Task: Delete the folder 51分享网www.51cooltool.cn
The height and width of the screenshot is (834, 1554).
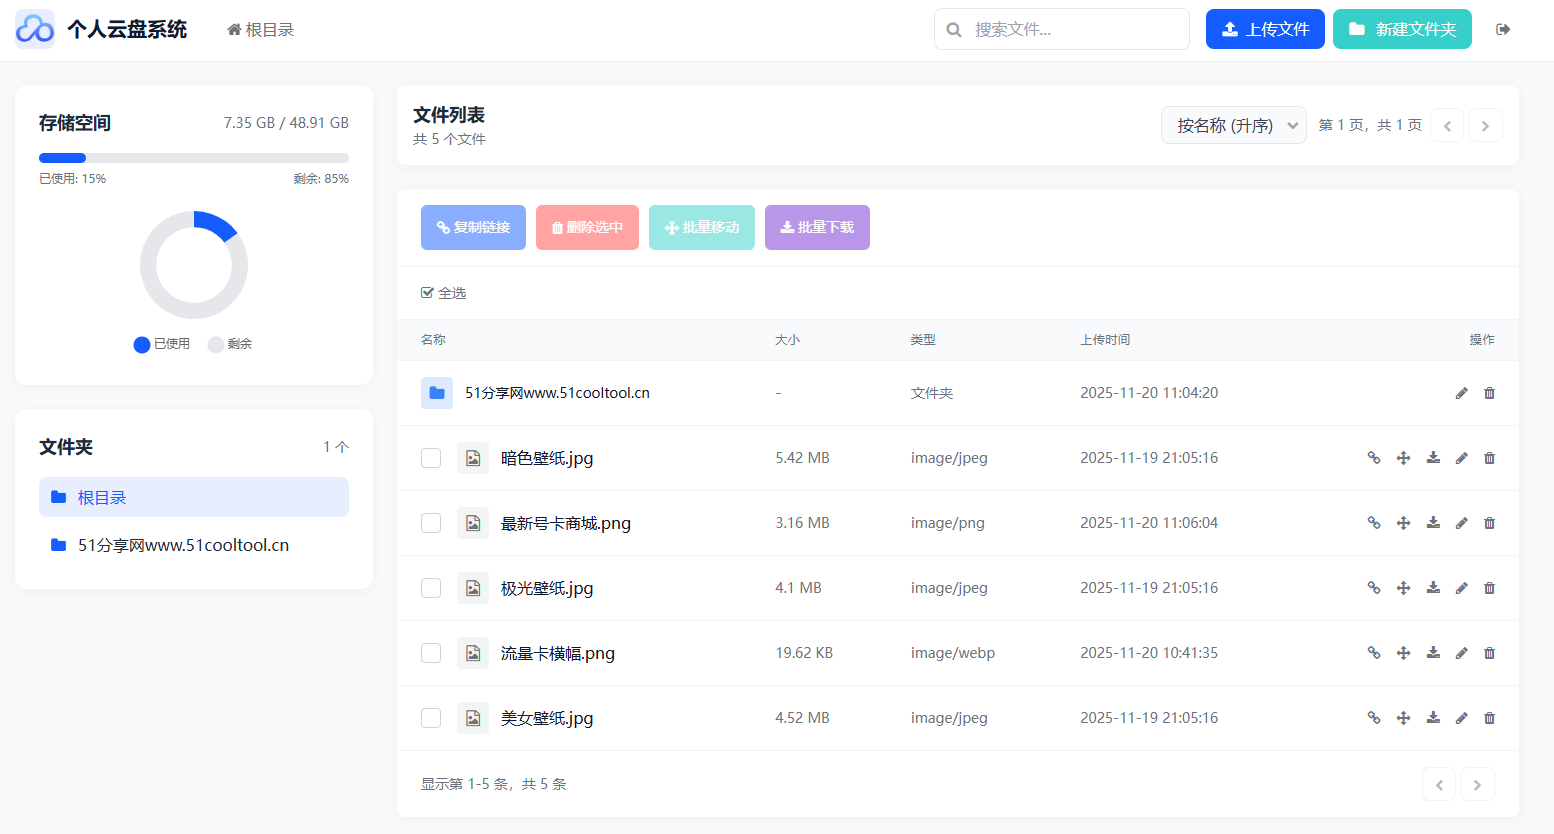Action: pos(1489,392)
